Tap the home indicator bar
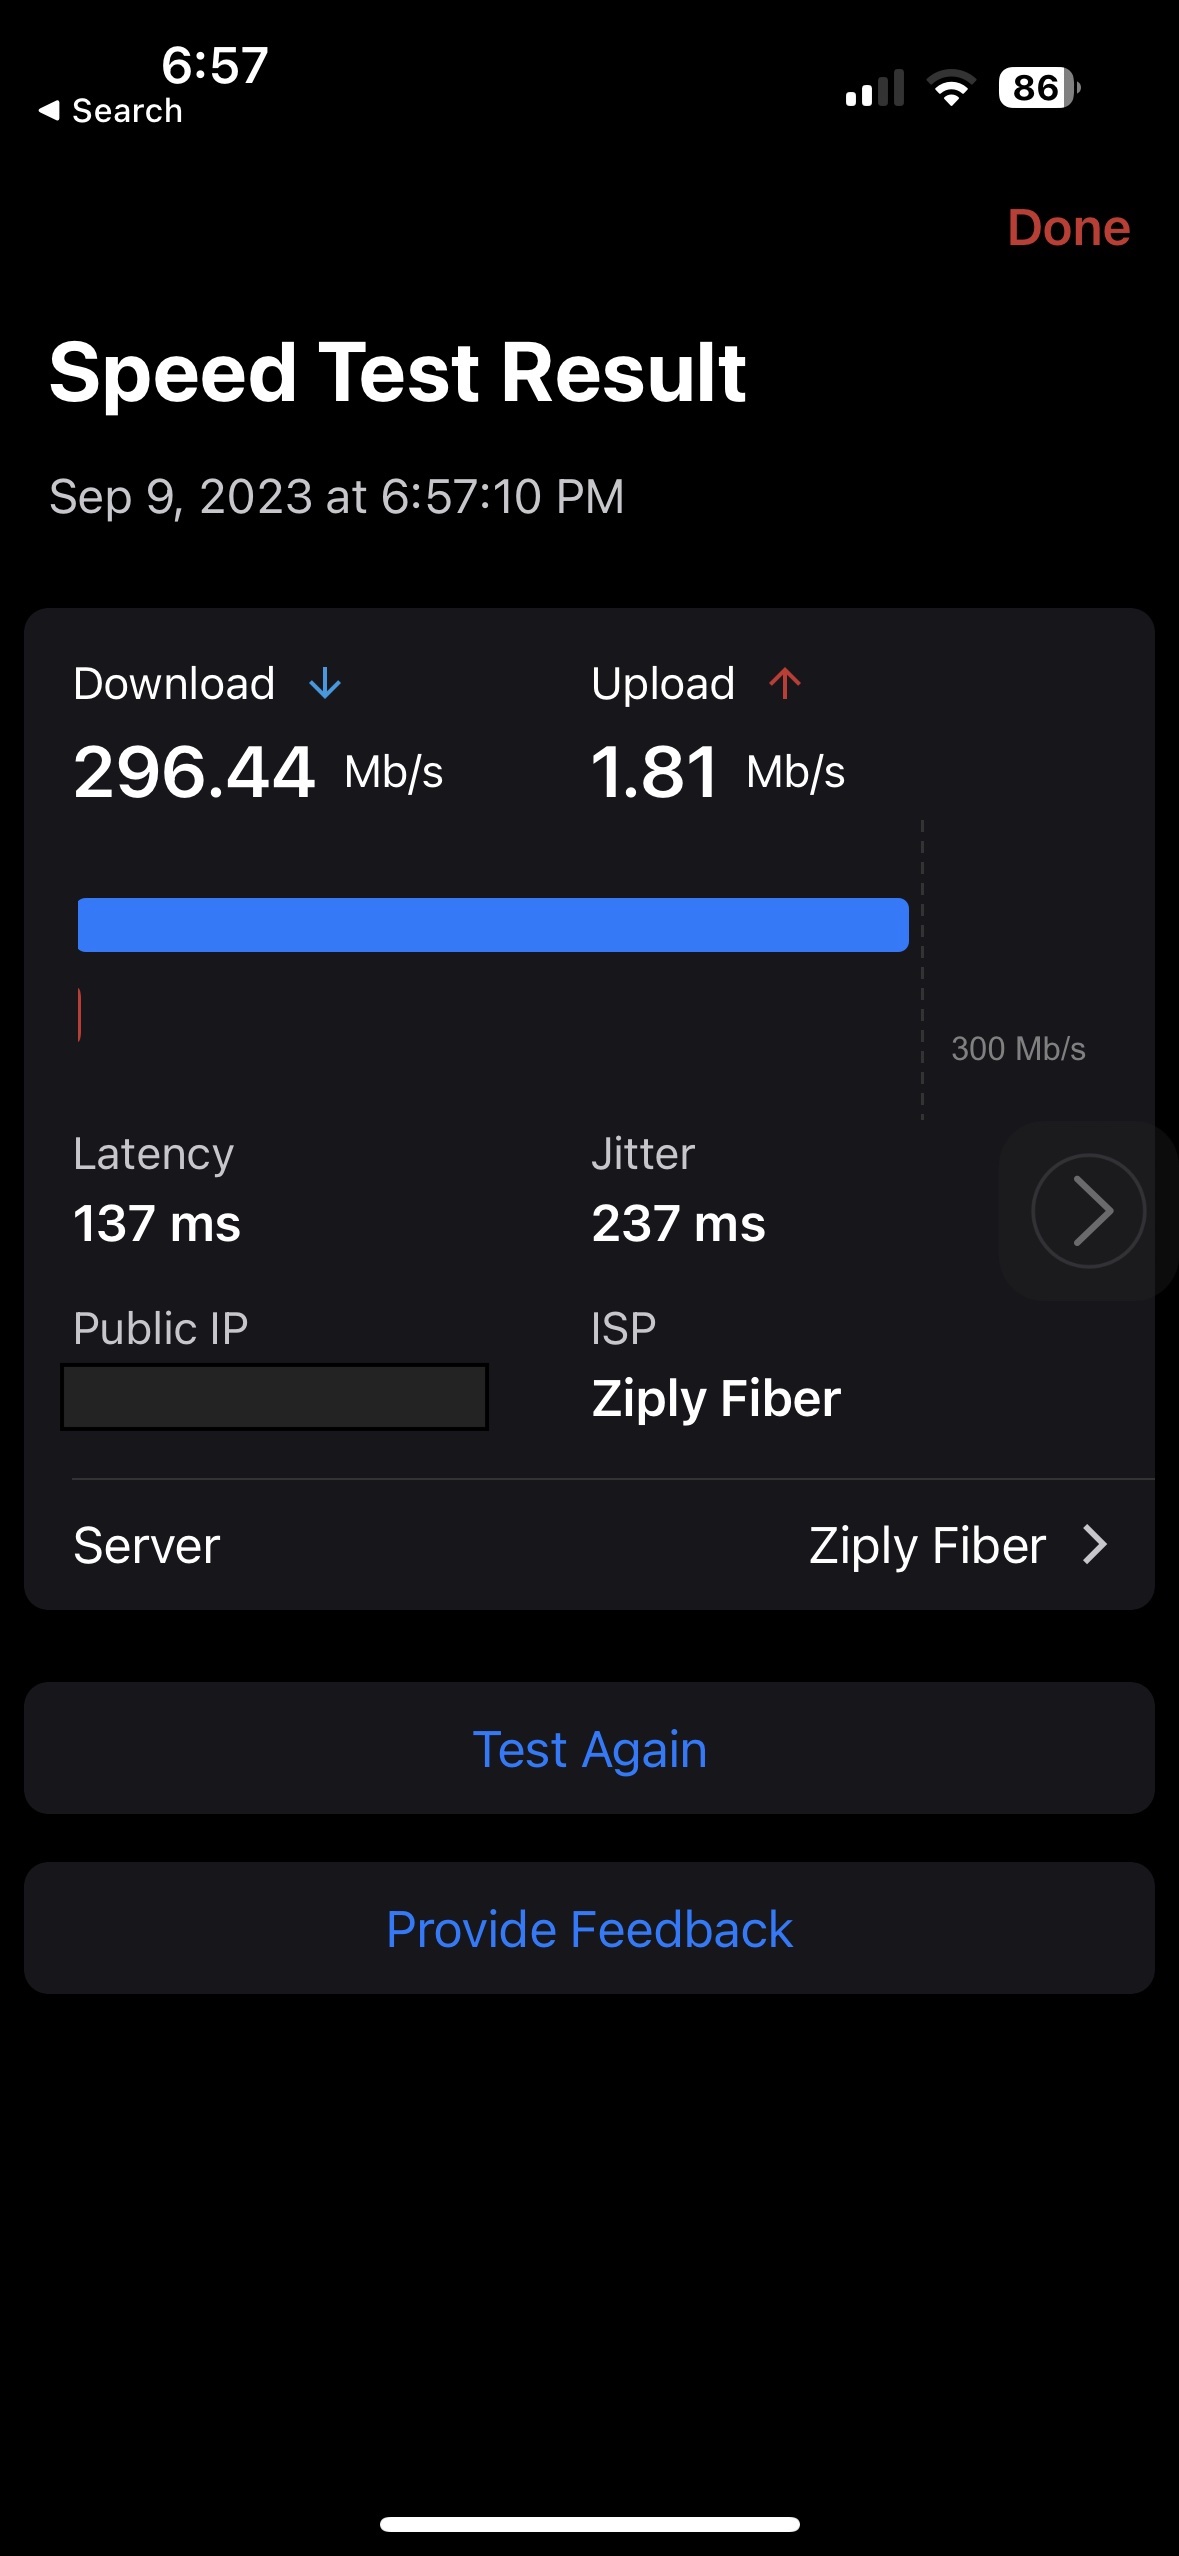Screen dimensions: 1179x2556 (x=589, y=2524)
